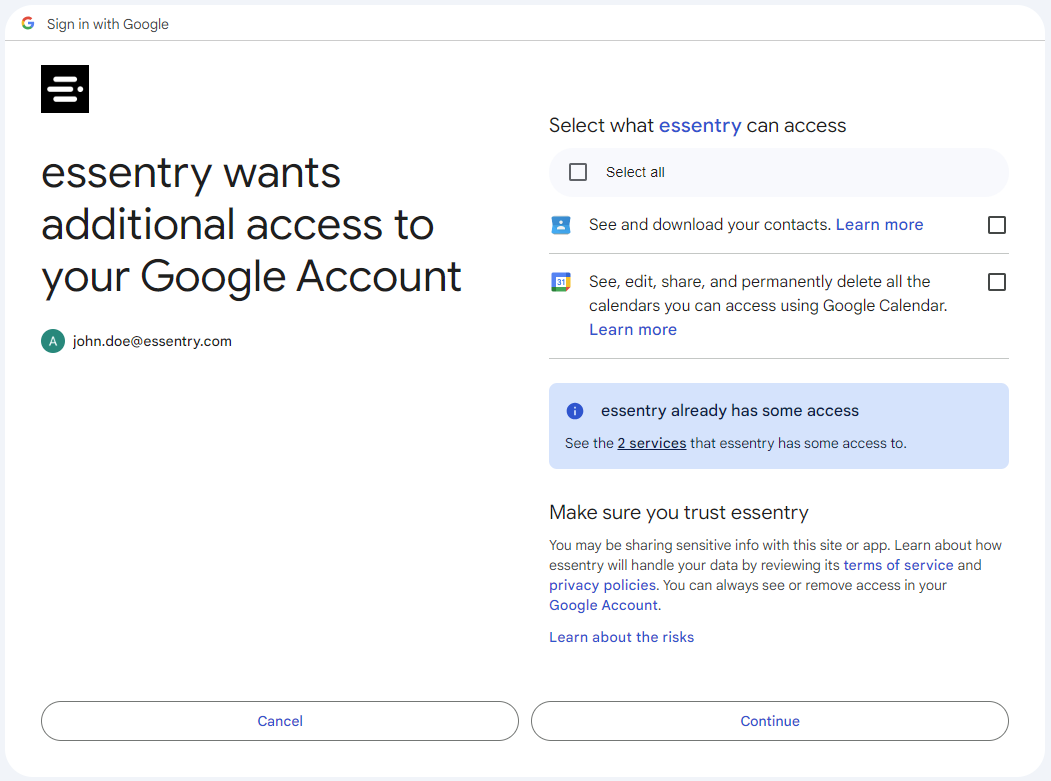Click the essentry app logo
The width and height of the screenshot is (1051, 781).
(65, 89)
